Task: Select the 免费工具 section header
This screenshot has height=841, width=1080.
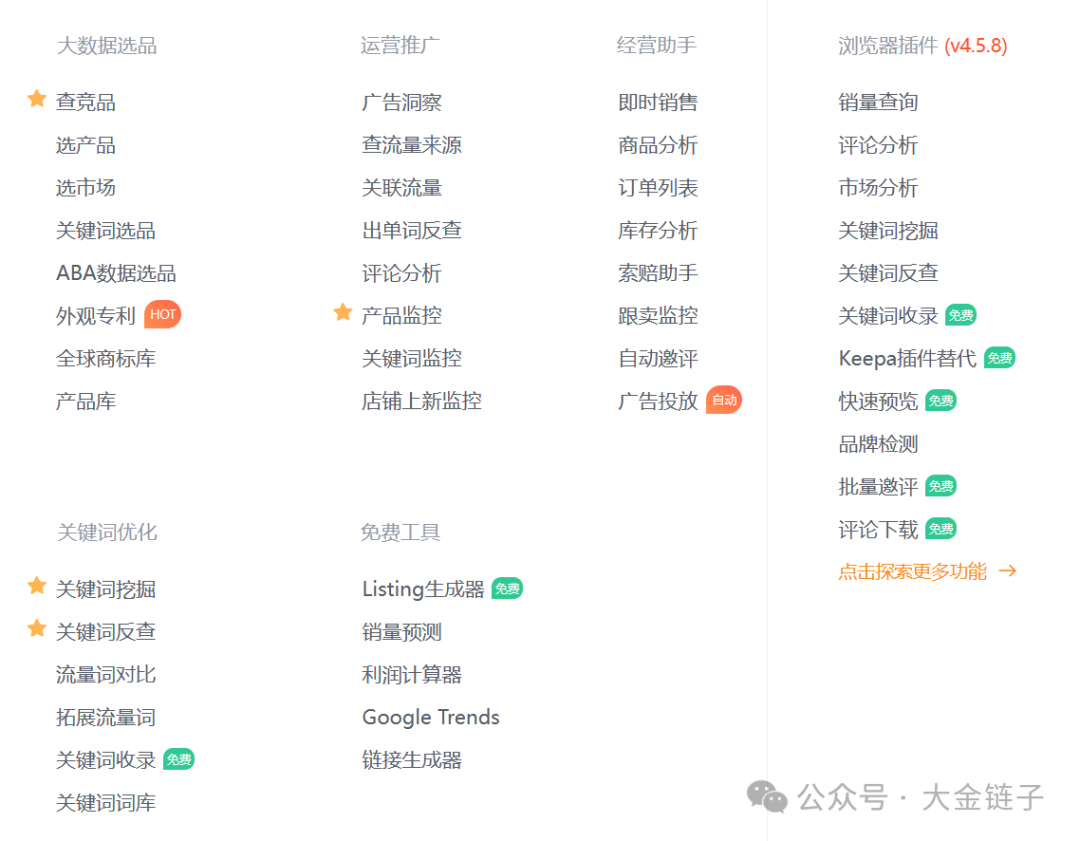Action: click(x=400, y=531)
